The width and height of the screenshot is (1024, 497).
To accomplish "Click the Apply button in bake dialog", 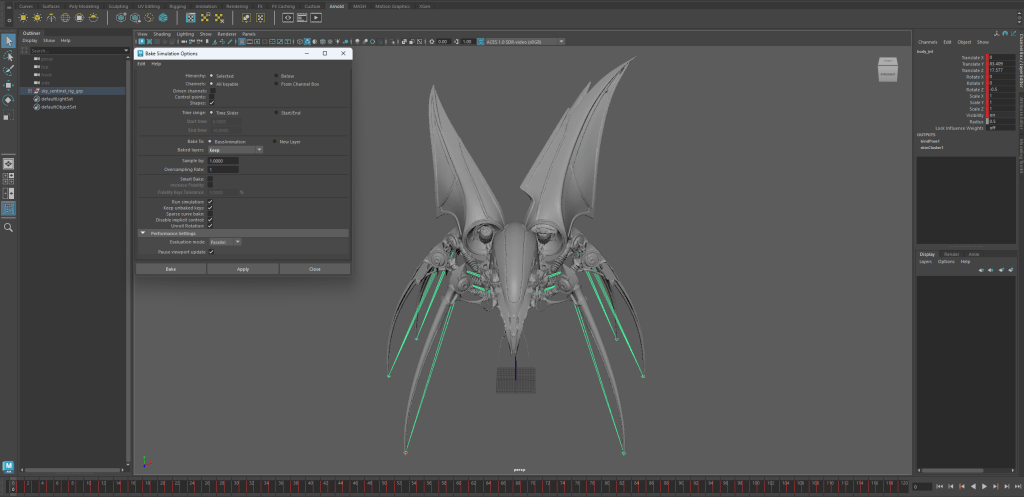I will [x=243, y=269].
